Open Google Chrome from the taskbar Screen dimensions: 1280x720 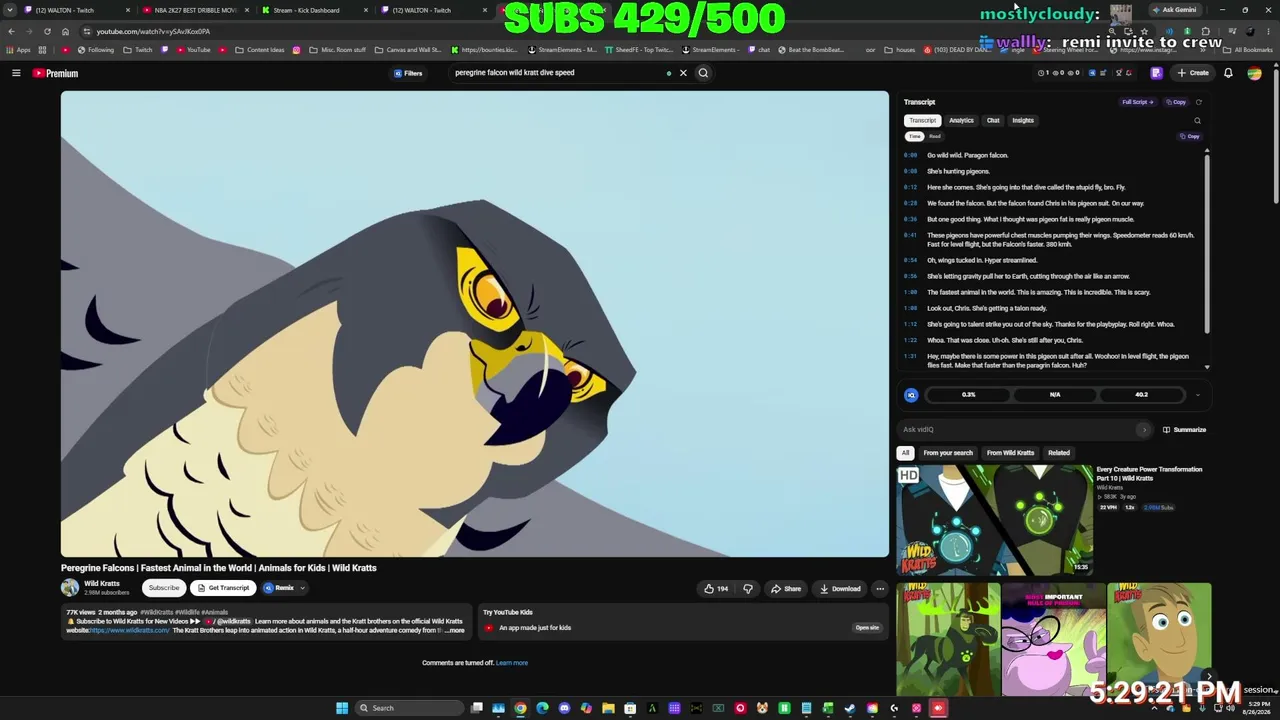pos(520,708)
